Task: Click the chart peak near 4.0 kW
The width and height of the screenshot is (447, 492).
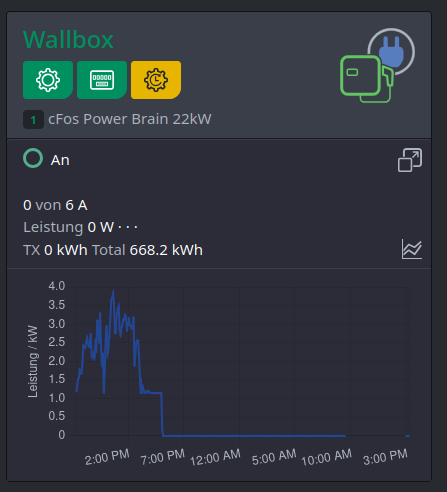Action: tap(113, 292)
